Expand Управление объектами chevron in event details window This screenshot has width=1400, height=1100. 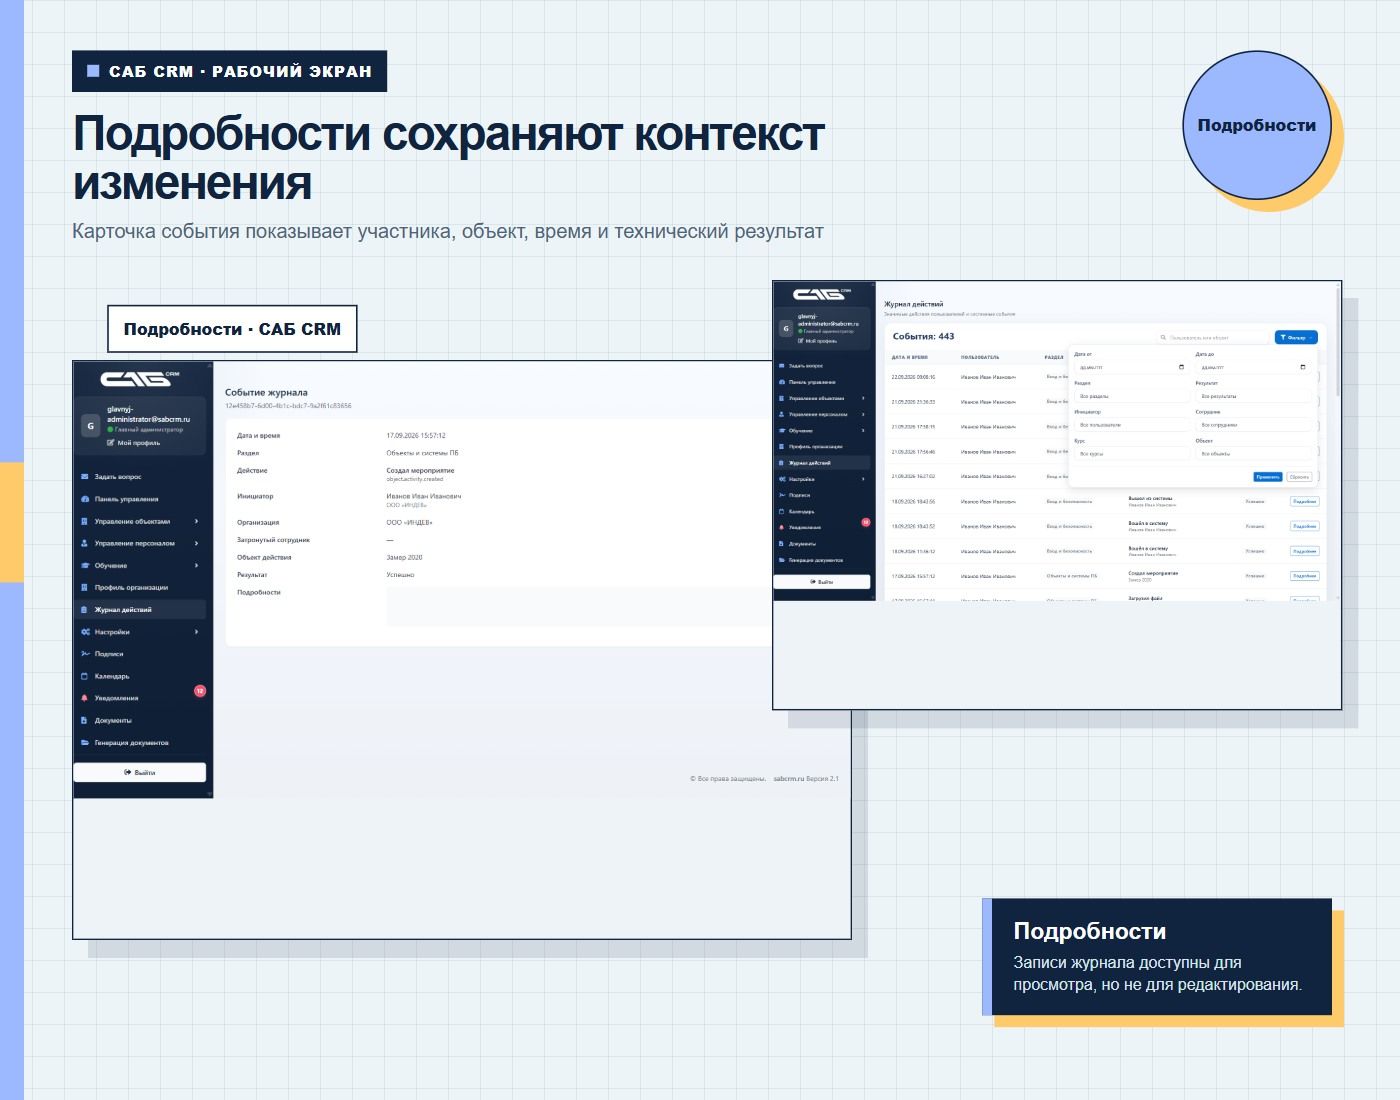(x=196, y=521)
